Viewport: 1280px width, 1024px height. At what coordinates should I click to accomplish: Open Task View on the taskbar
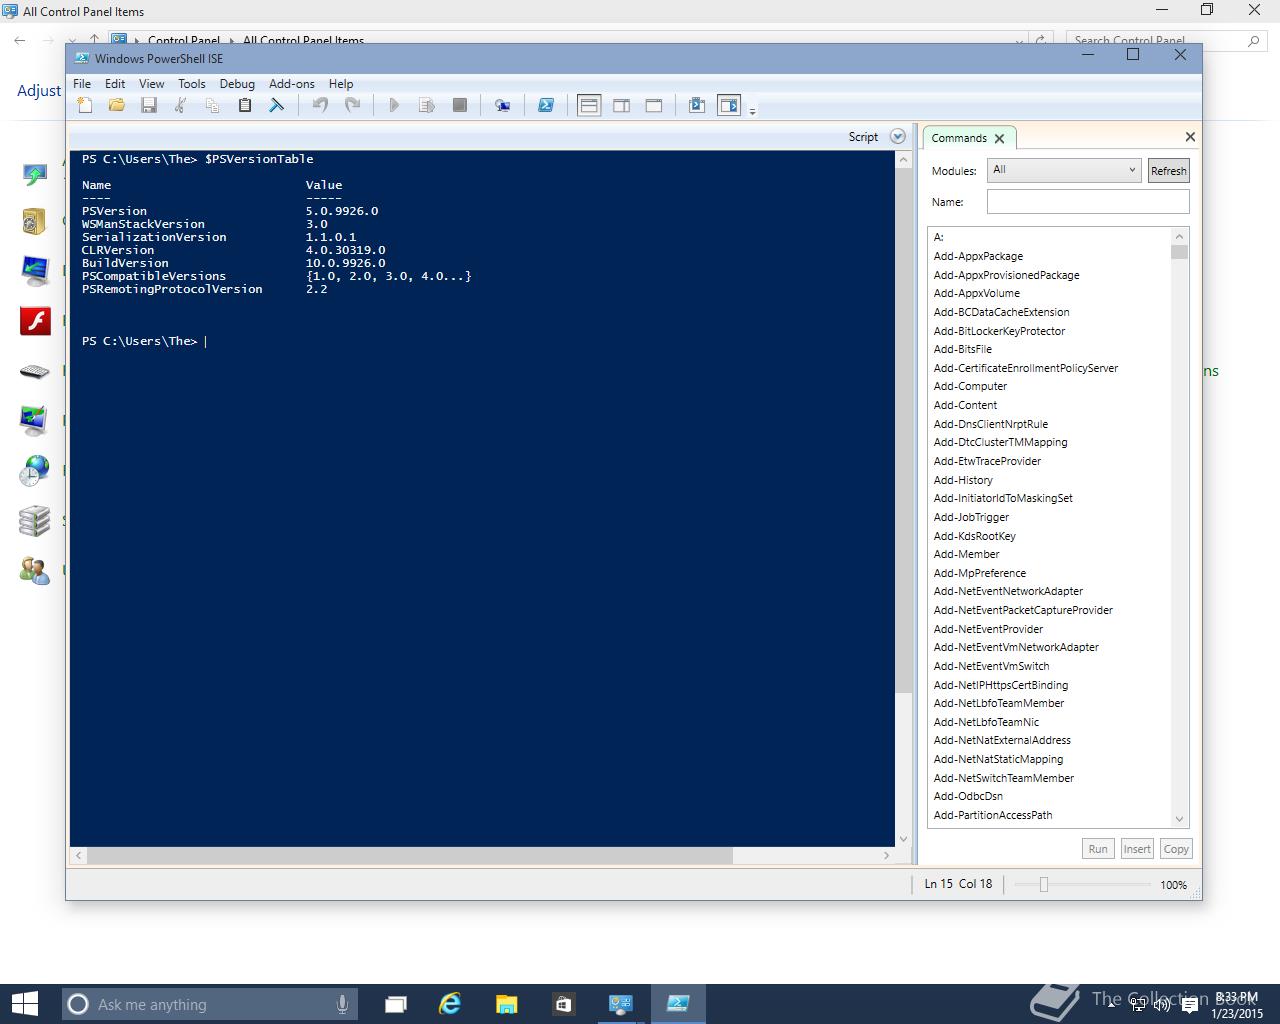point(396,1004)
